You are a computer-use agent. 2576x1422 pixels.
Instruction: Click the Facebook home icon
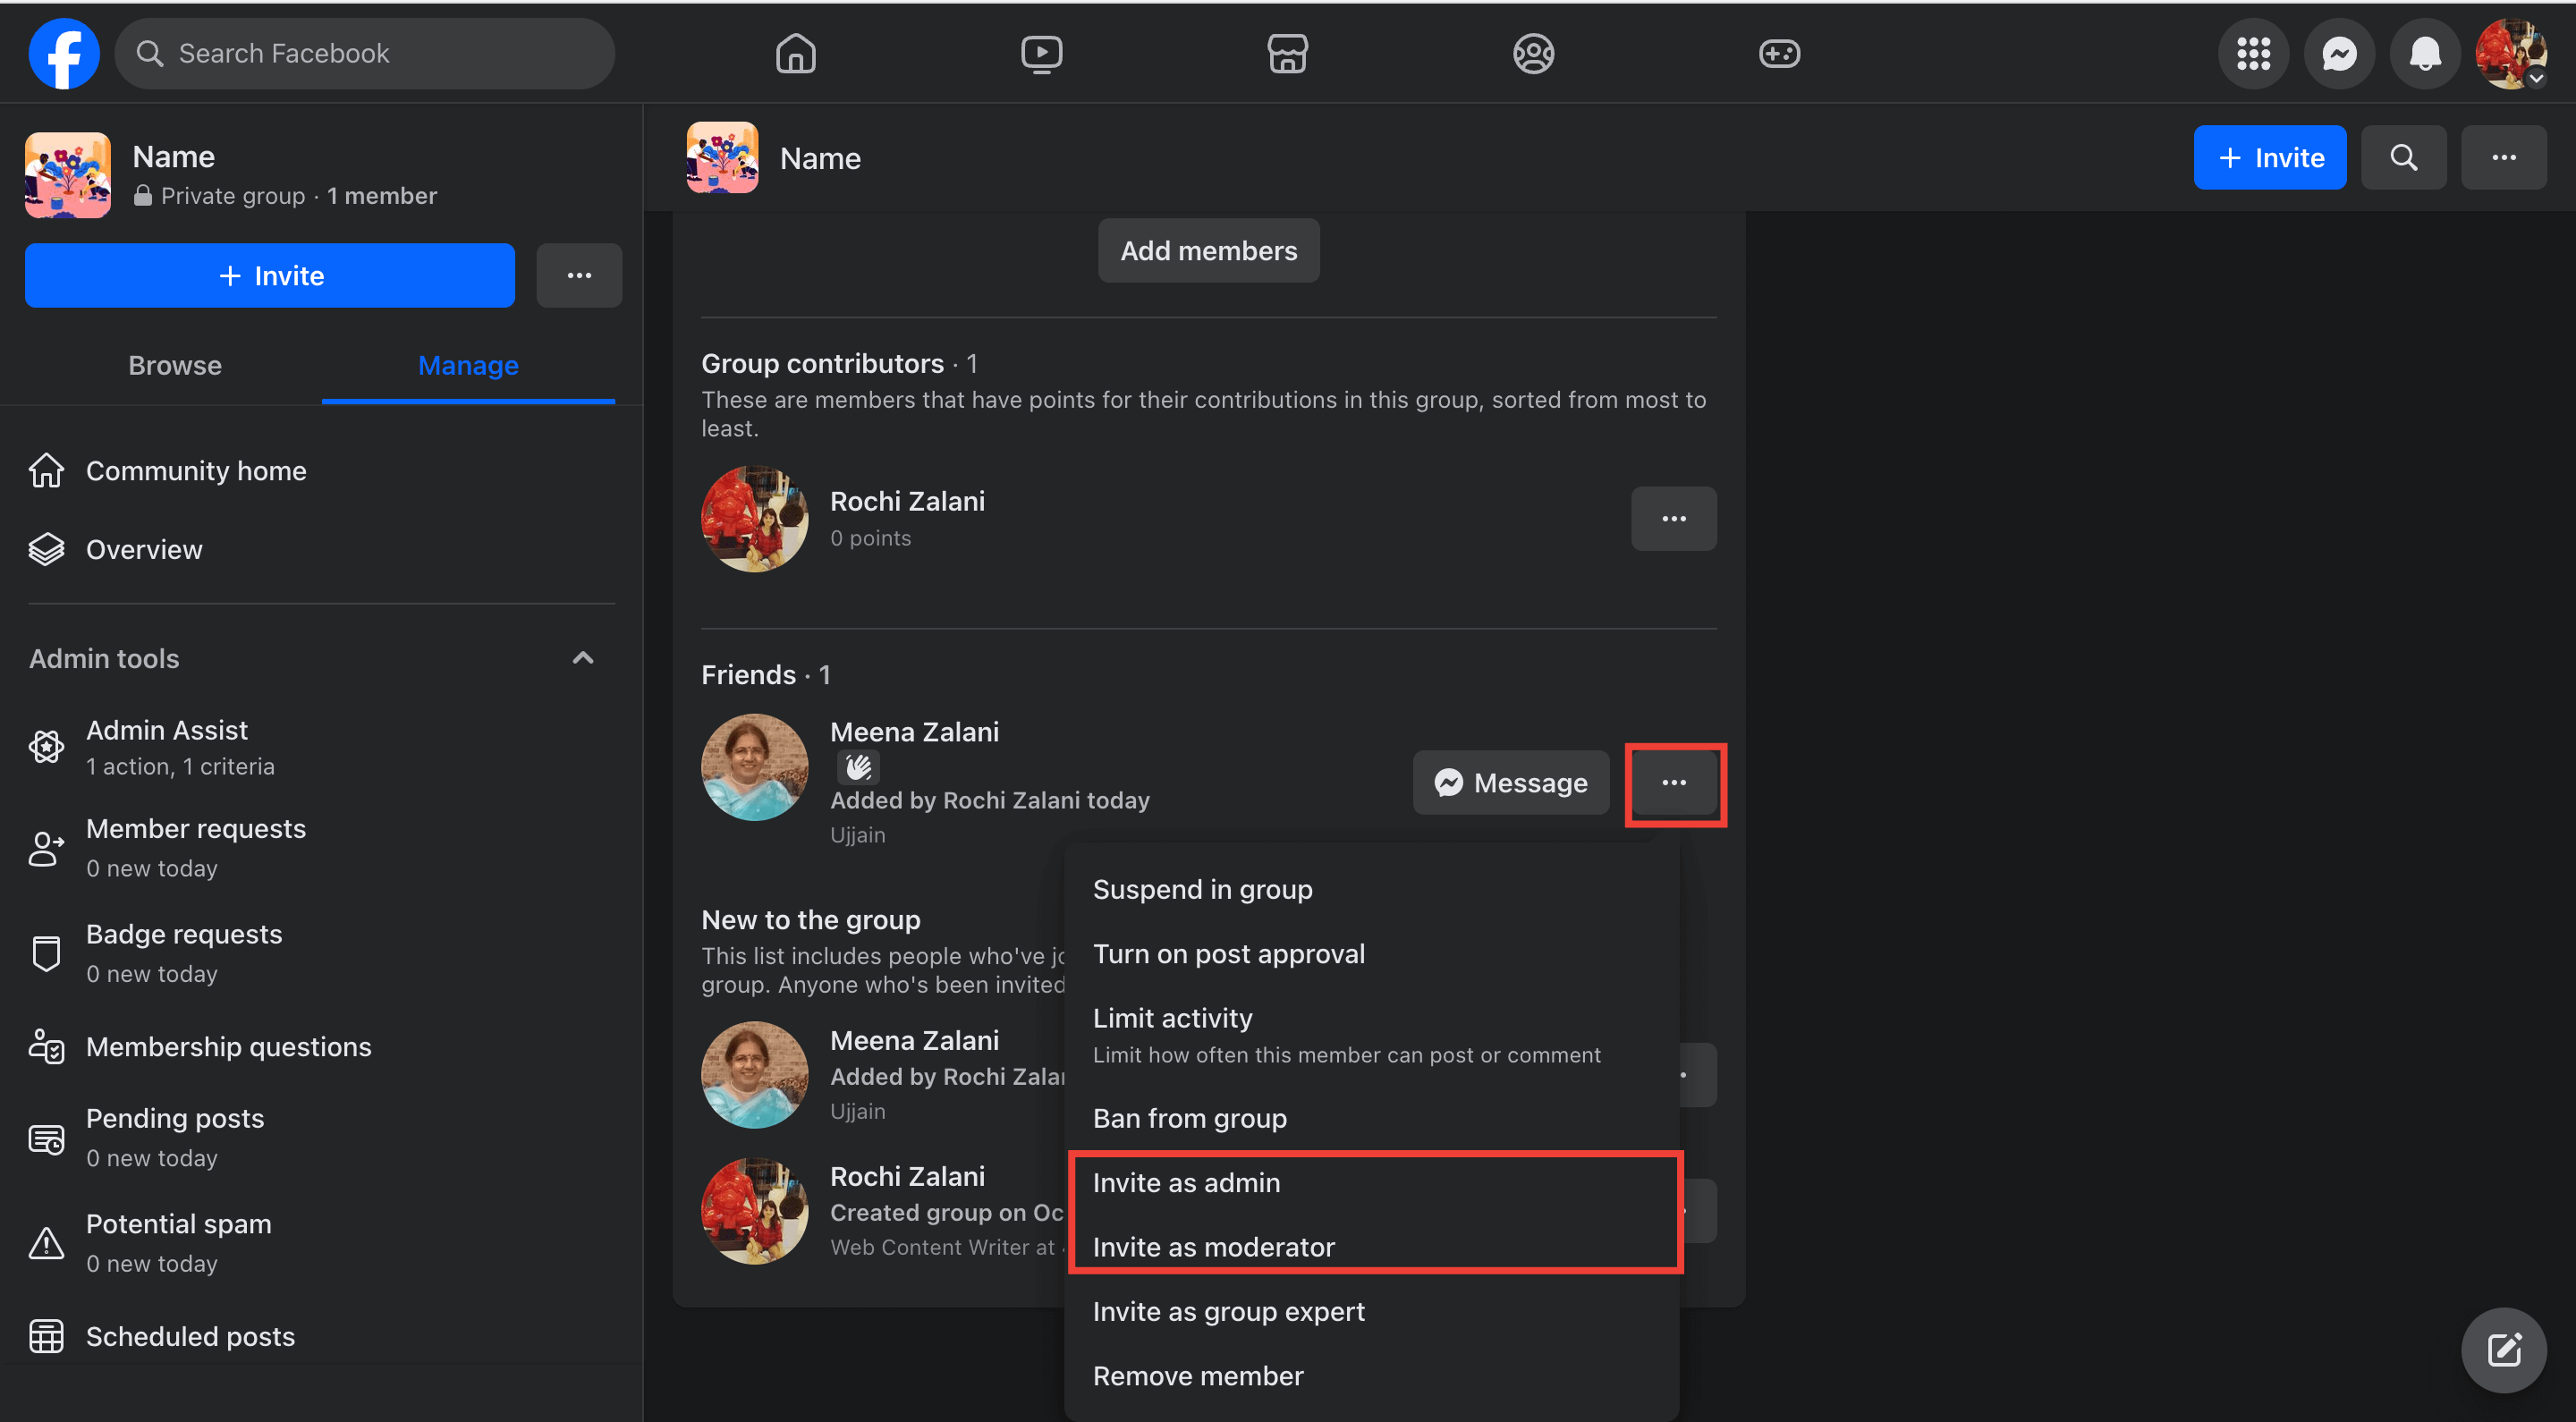point(797,51)
